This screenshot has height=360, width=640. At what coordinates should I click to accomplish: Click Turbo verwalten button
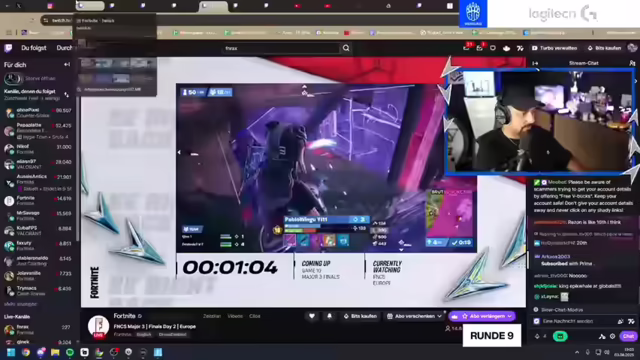coord(555,48)
